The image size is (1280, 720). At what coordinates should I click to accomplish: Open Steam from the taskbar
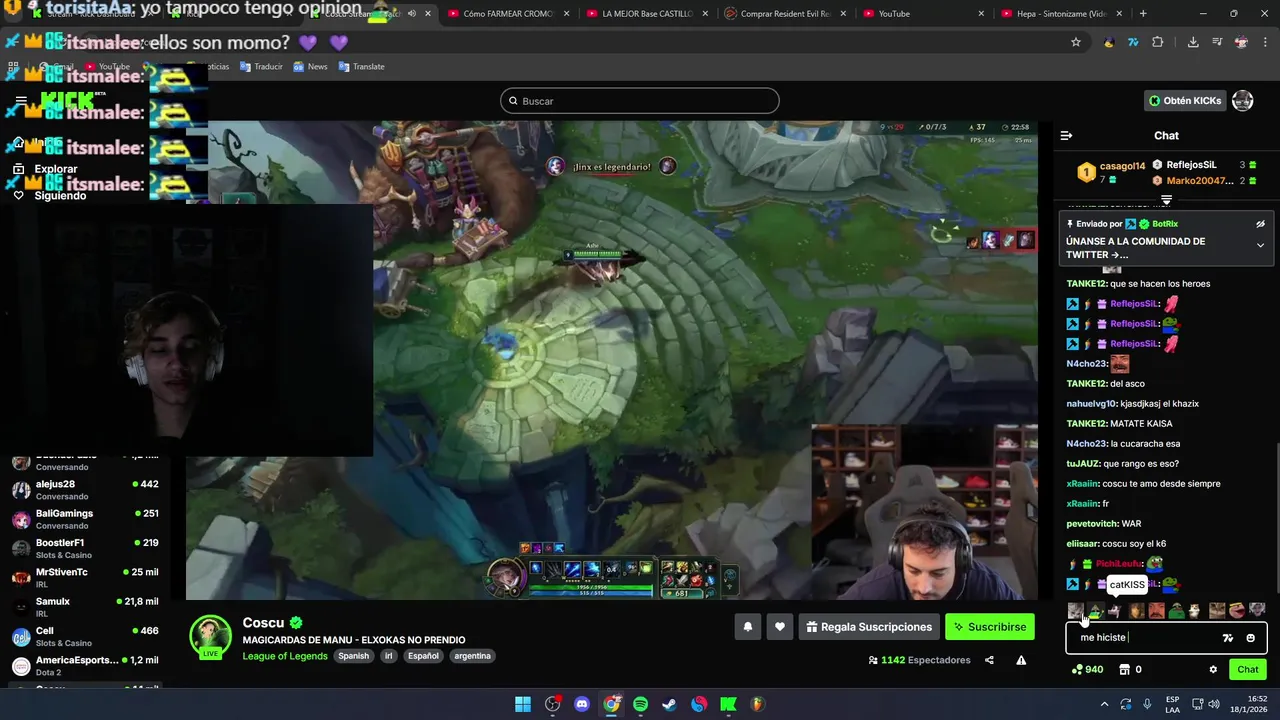click(x=669, y=704)
